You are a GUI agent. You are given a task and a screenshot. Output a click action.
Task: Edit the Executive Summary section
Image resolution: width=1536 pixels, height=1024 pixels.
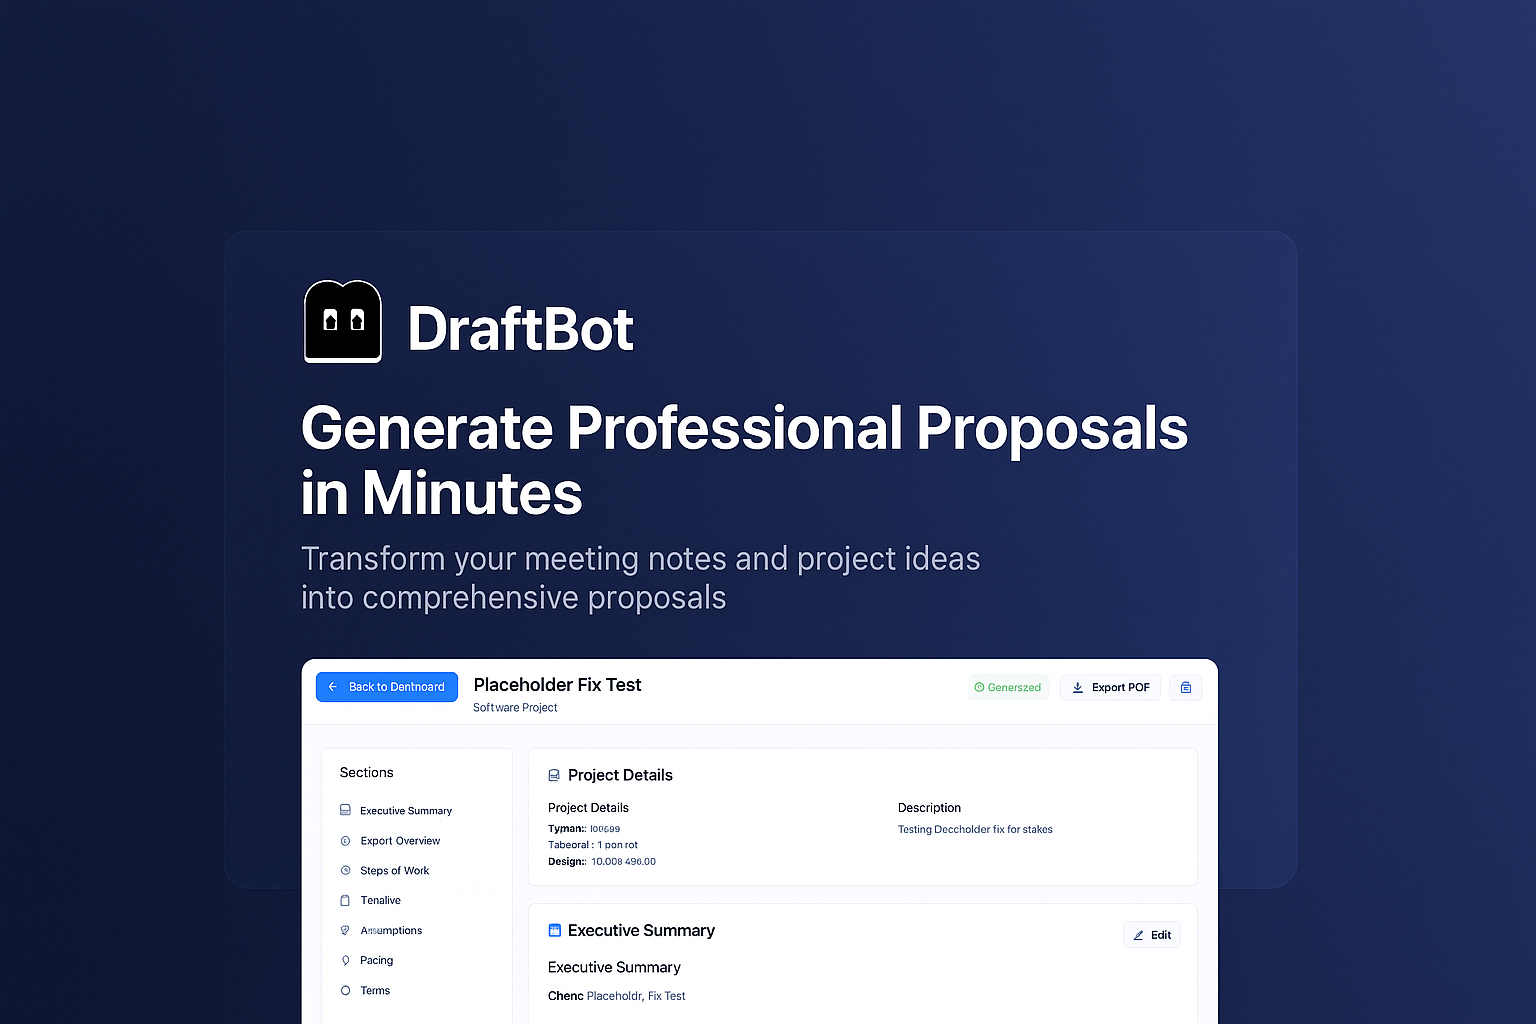[x=1152, y=935]
